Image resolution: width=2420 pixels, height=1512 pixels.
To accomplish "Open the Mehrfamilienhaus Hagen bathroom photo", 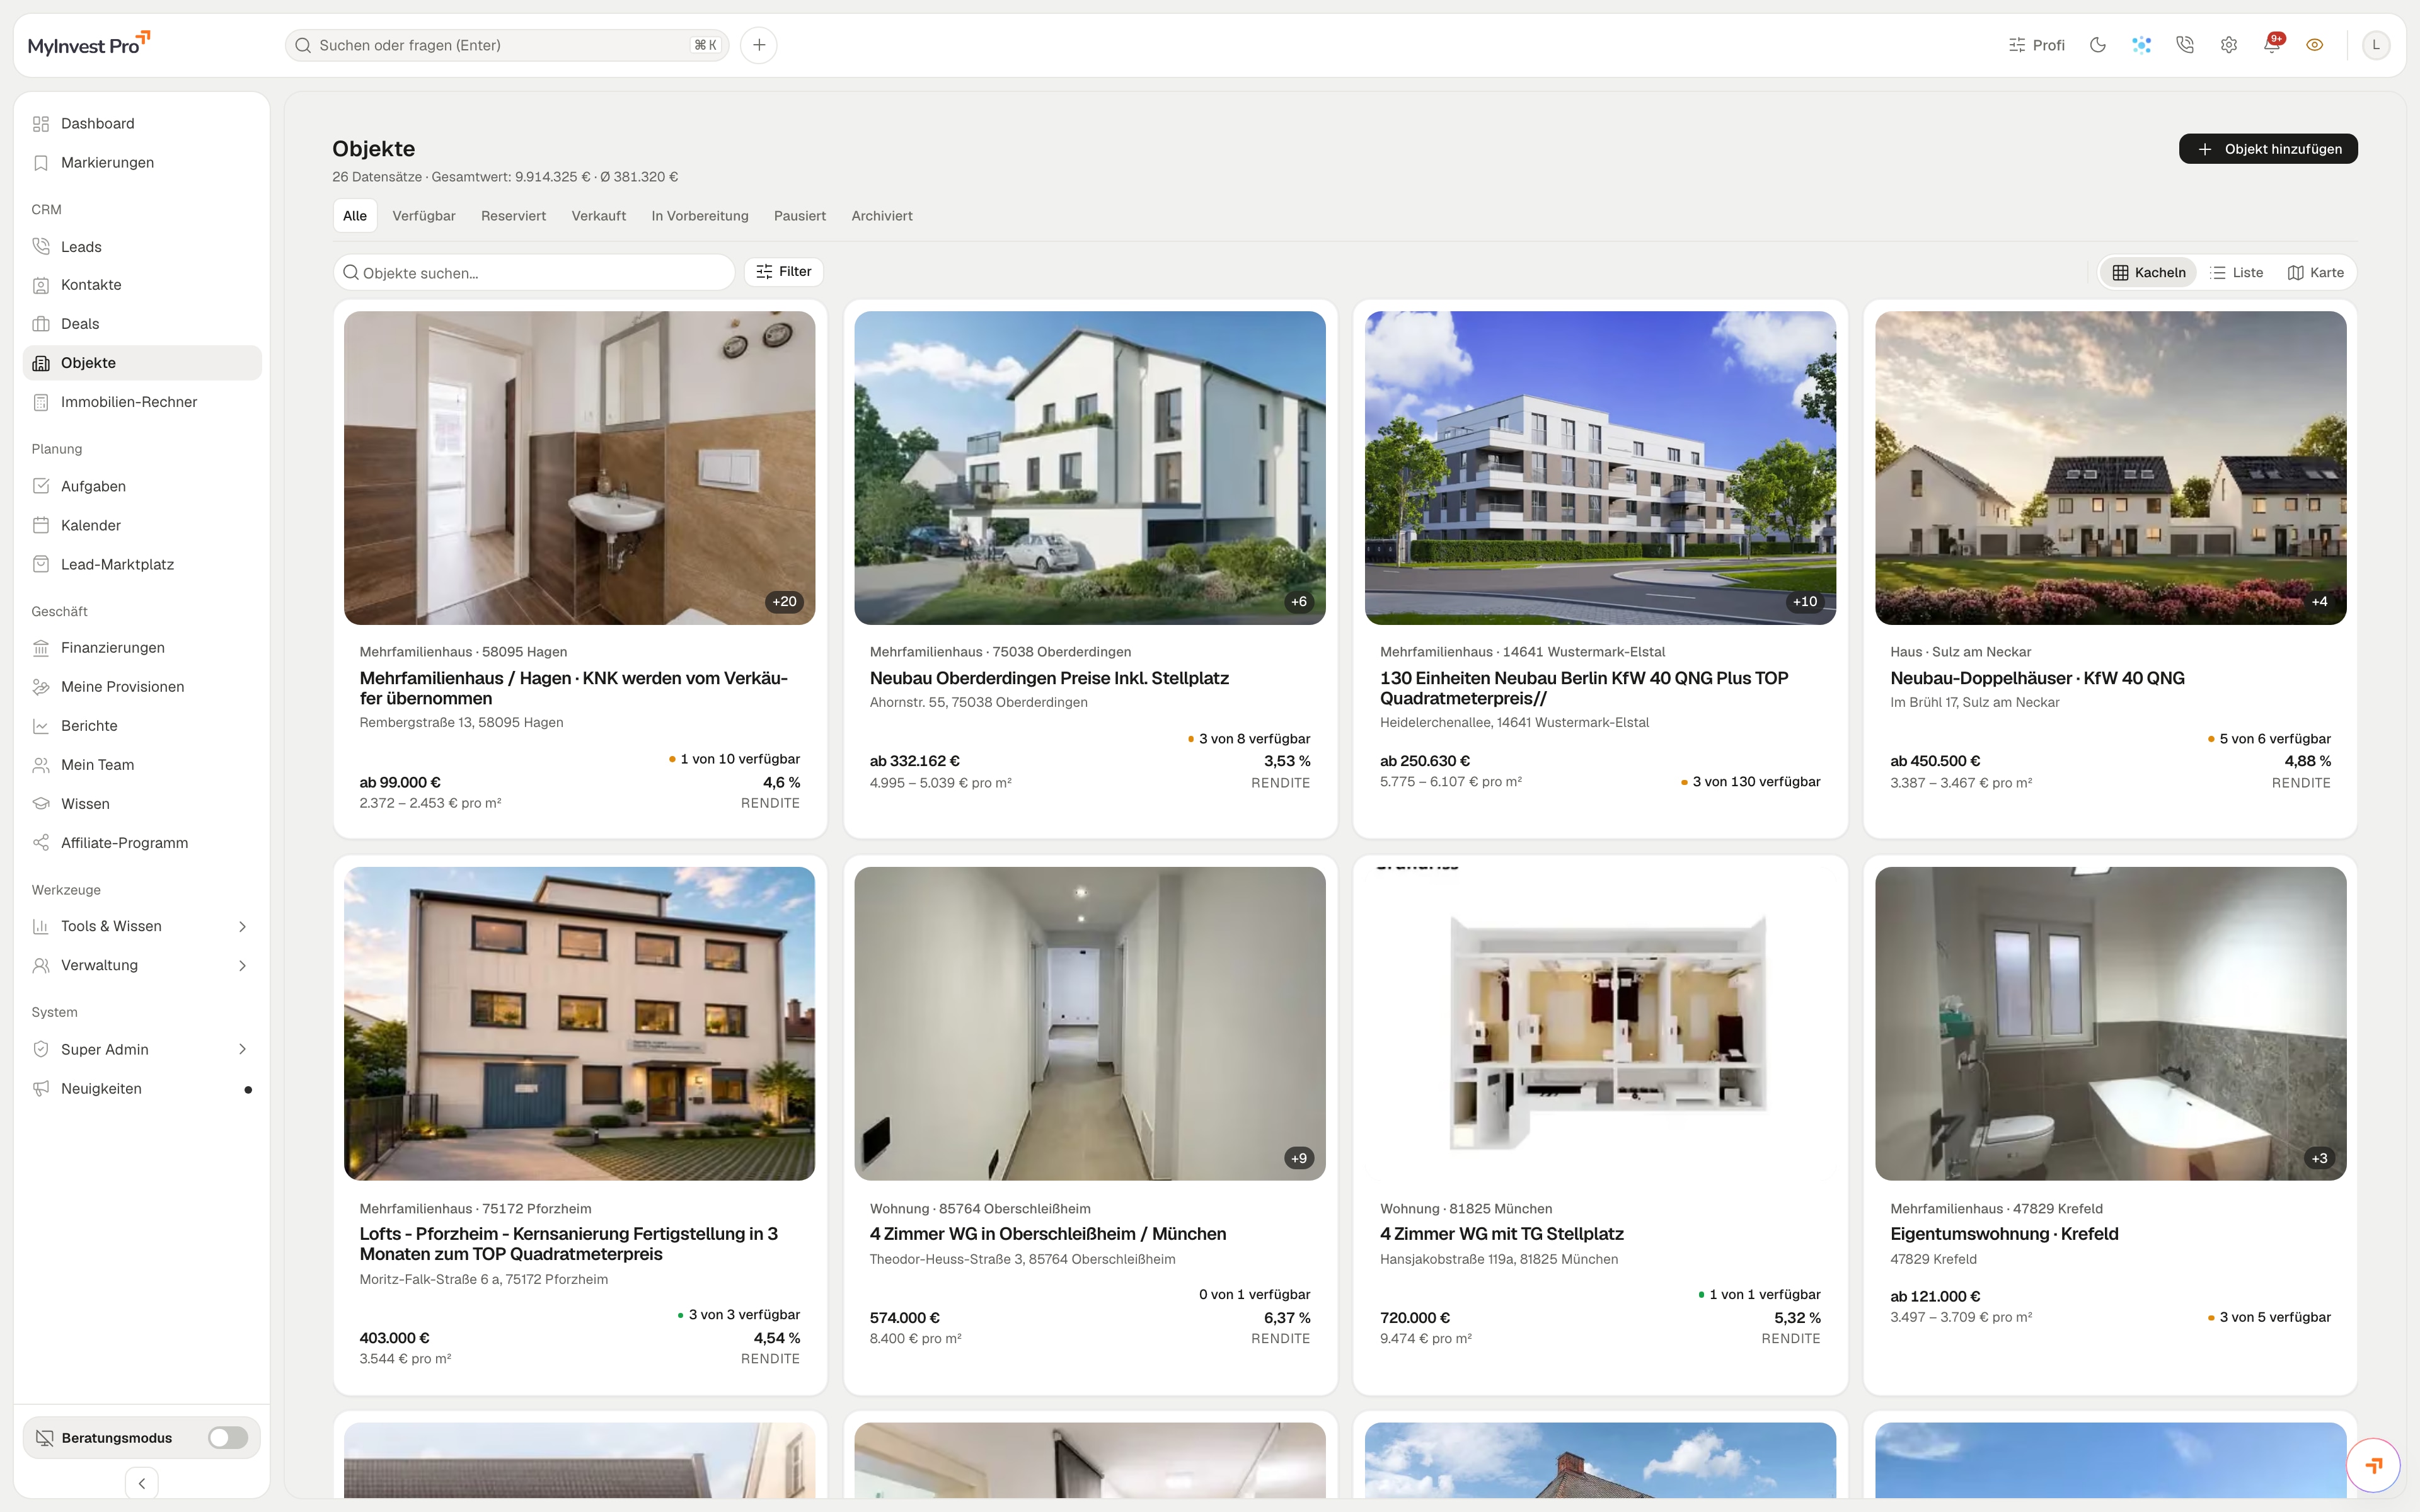I will pyautogui.click(x=580, y=468).
